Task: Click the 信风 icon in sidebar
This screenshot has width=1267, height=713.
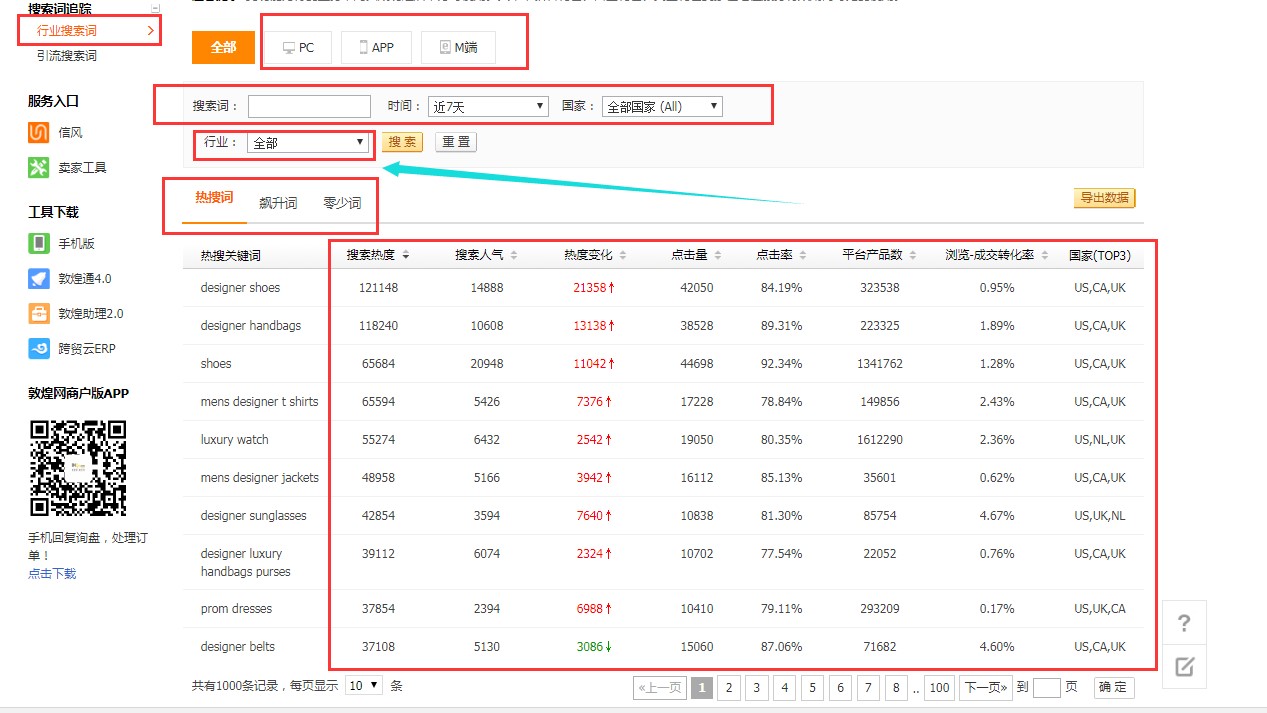Action: tap(39, 132)
